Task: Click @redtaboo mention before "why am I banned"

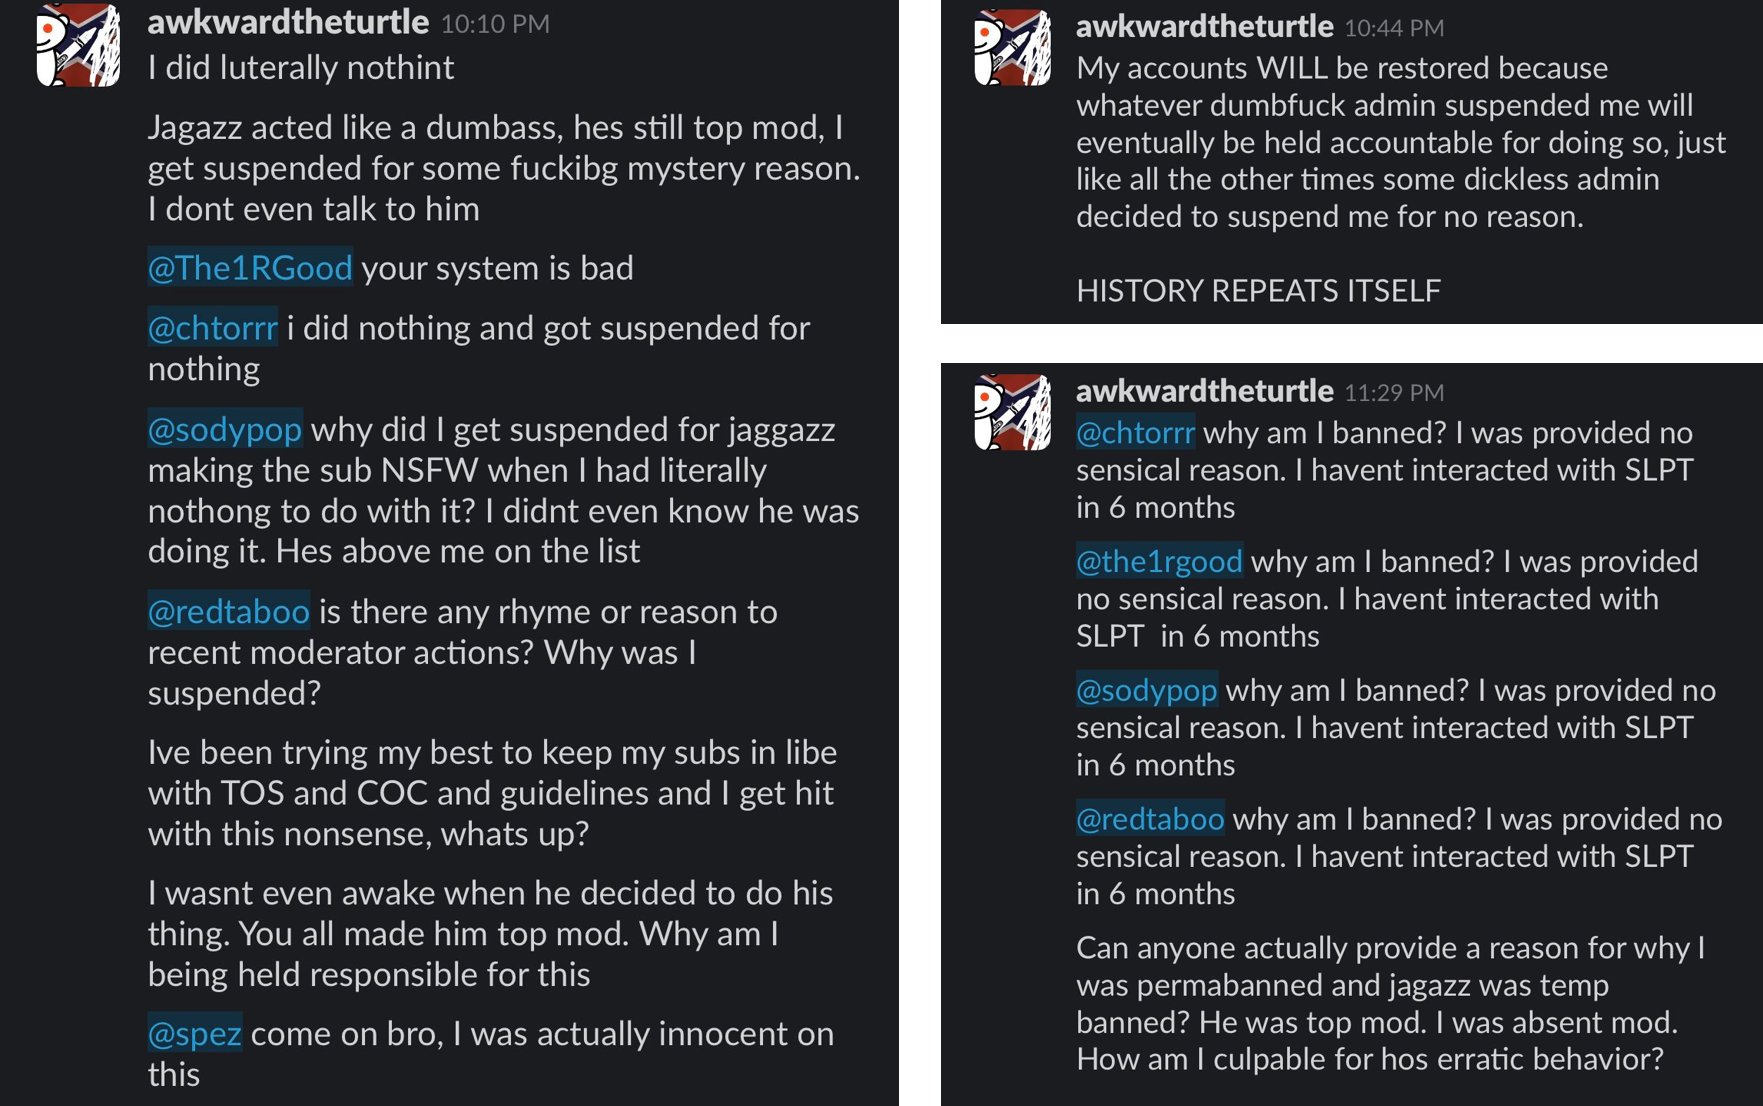Action: pos(1150,819)
